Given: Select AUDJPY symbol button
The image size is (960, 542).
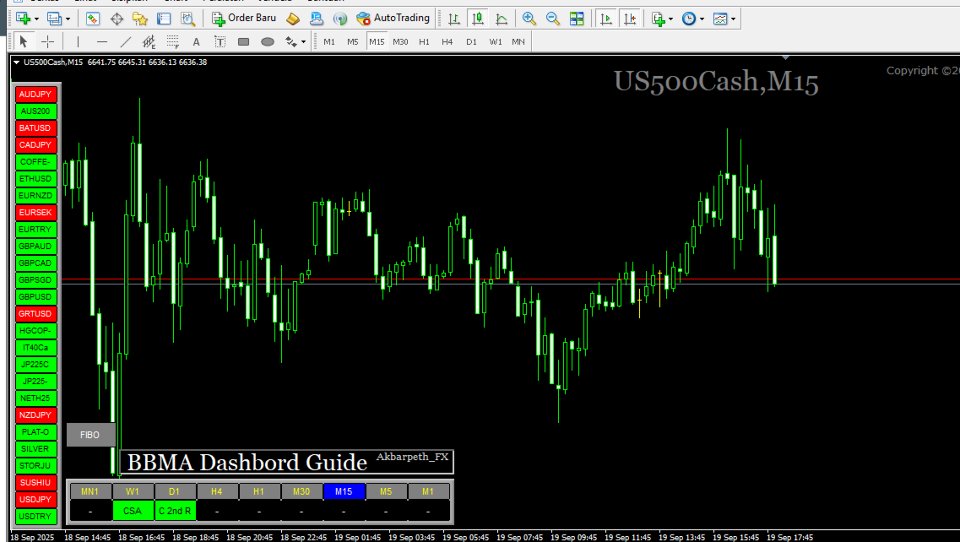Looking at the screenshot, I should pyautogui.click(x=35, y=94).
